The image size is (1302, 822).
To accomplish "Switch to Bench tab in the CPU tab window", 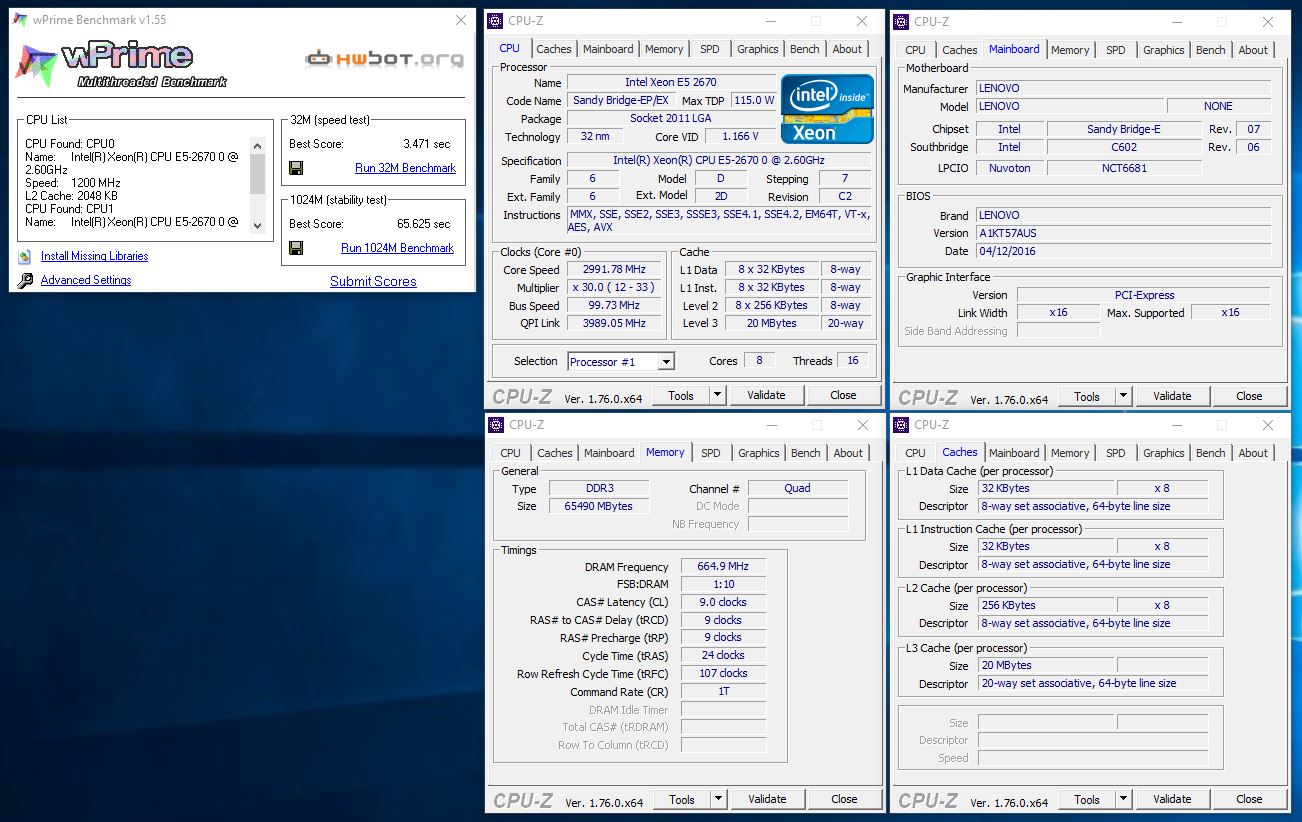I will (x=805, y=49).
